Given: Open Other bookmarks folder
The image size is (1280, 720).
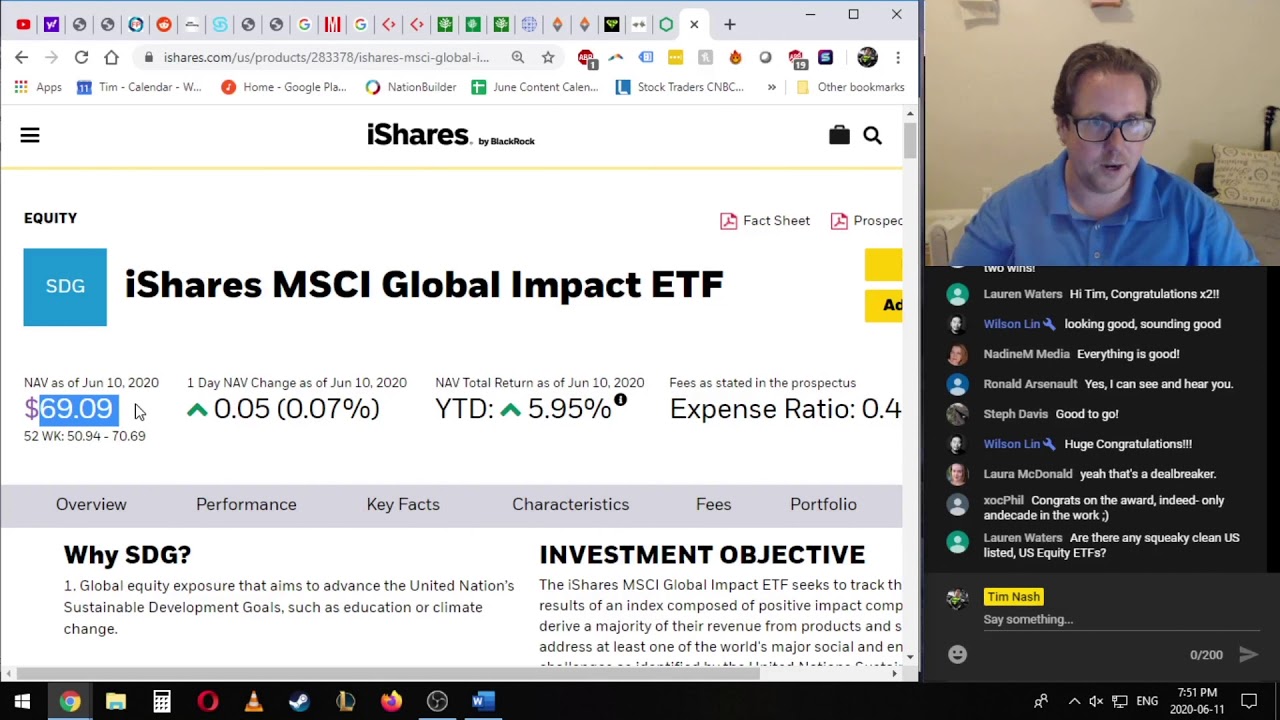Looking at the screenshot, I should click(850, 87).
